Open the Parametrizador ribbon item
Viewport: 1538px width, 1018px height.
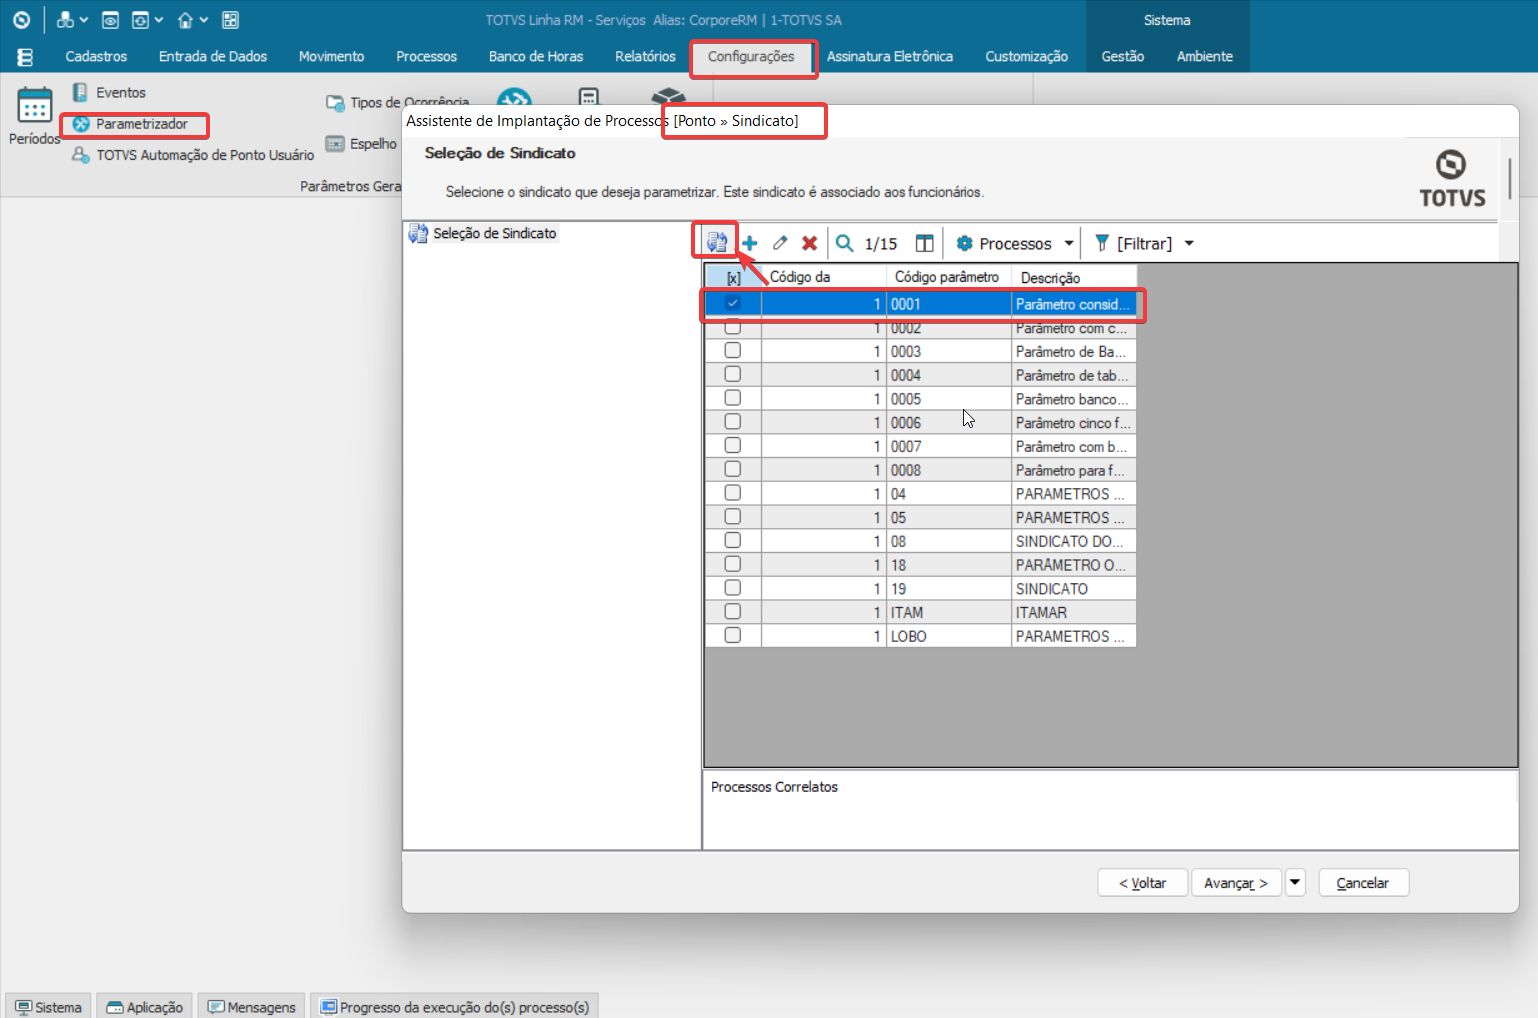(x=131, y=124)
